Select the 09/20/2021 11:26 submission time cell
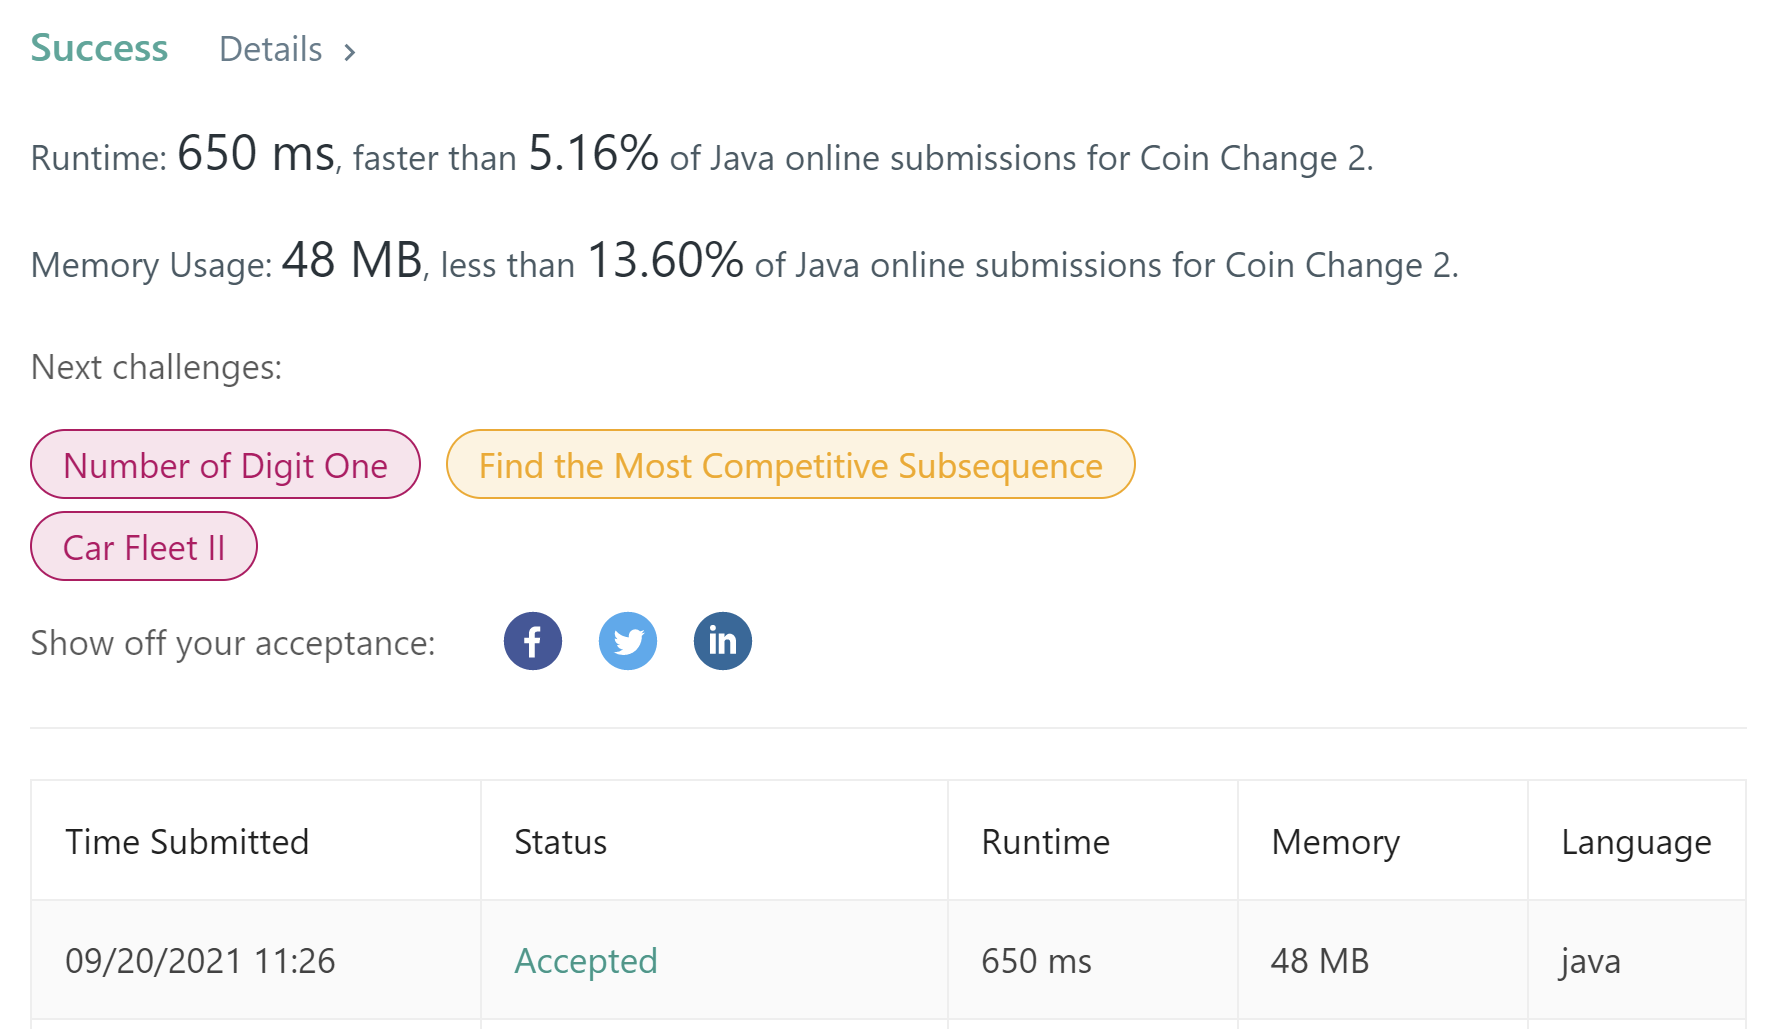1773x1029 pixels. pos(200,961)
